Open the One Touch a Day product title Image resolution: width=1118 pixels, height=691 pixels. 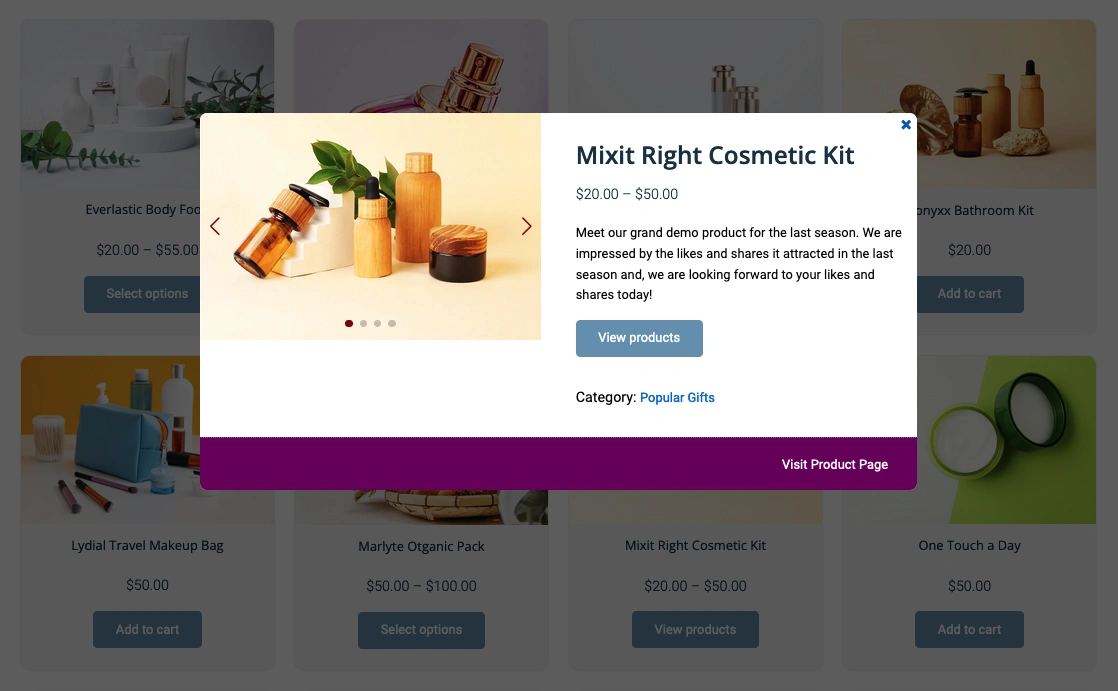pos(969,546)
